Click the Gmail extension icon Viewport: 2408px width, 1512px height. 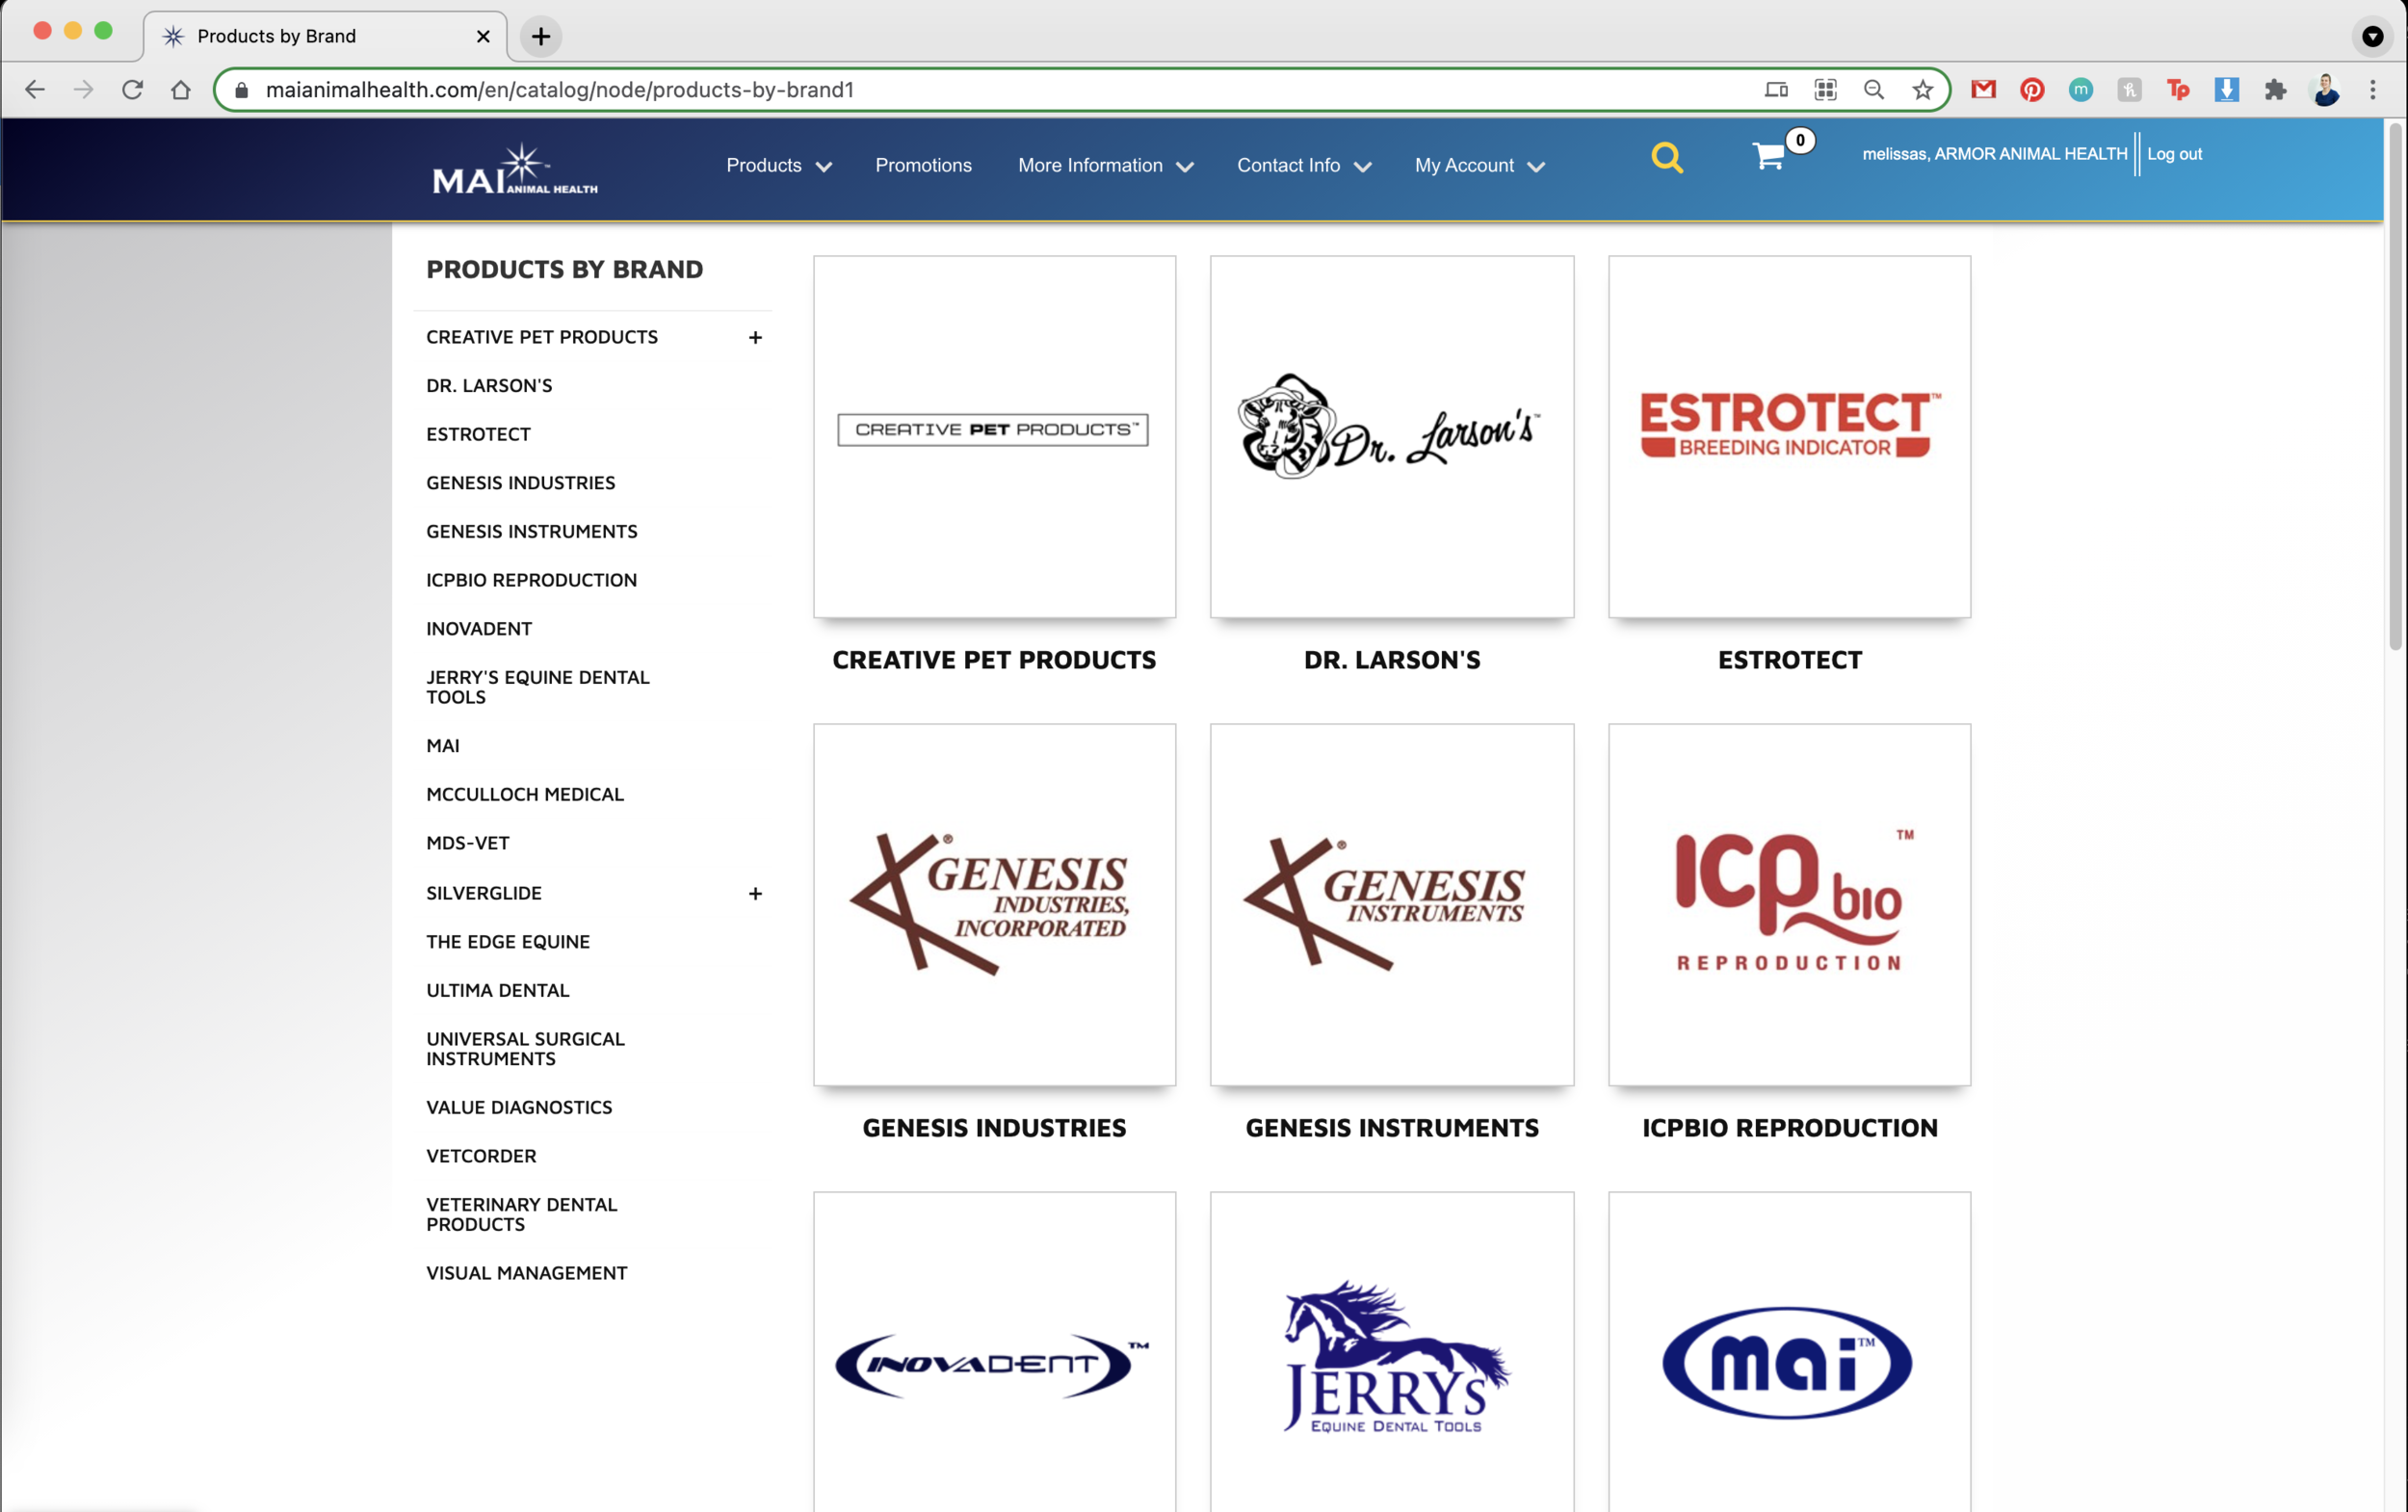[1982, 90]
